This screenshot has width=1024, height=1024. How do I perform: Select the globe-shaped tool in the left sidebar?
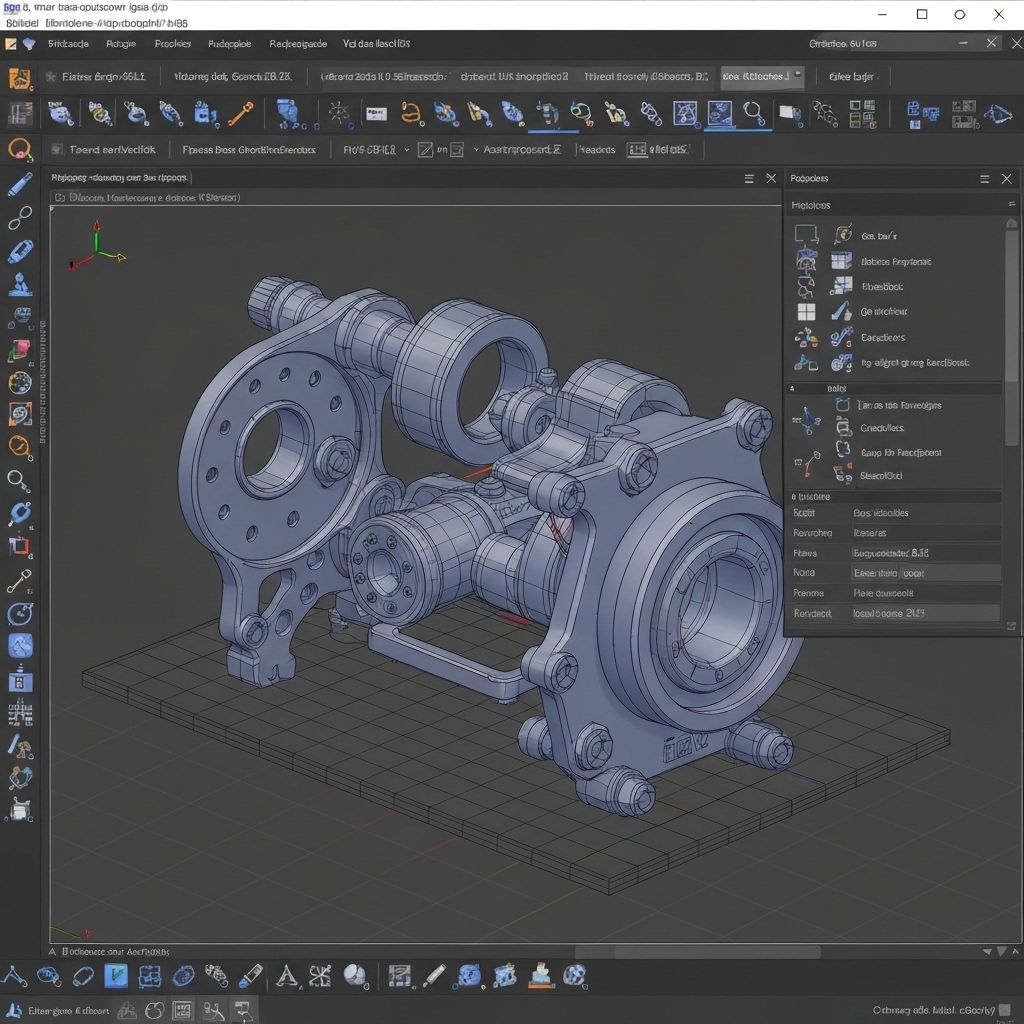point(21,382)
